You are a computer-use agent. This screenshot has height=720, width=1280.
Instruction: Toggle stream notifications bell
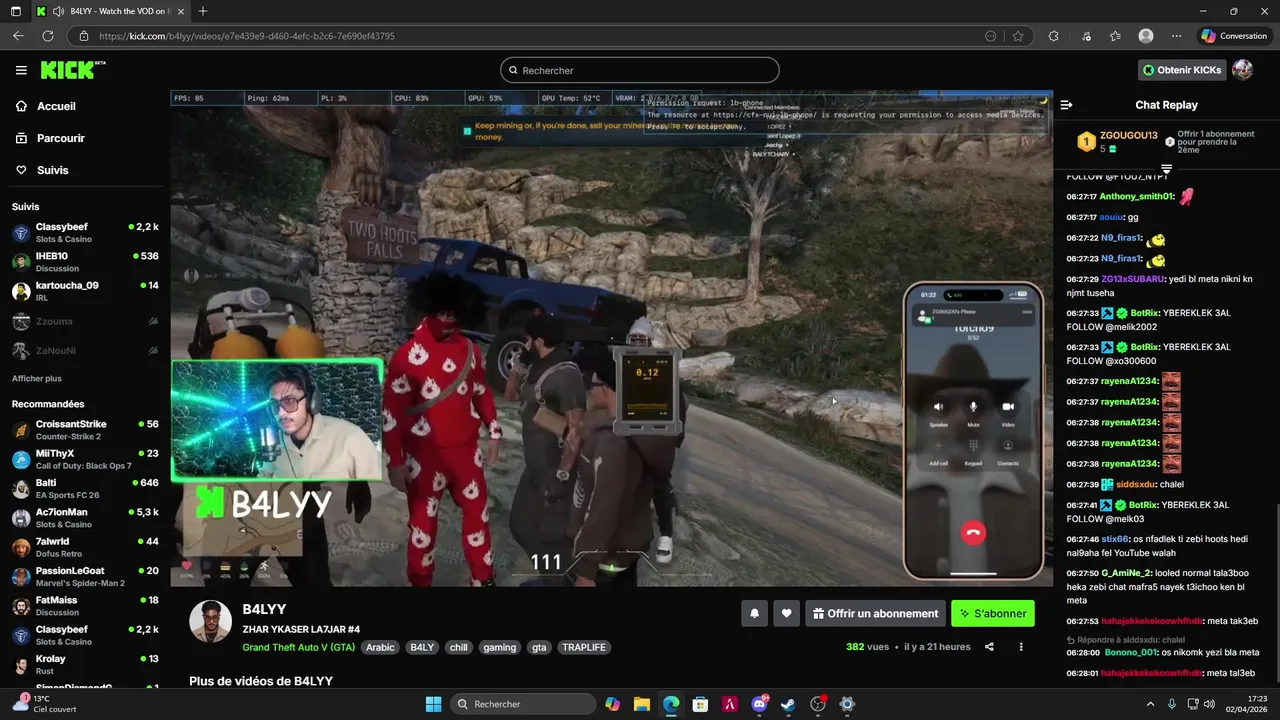[754, 613]
